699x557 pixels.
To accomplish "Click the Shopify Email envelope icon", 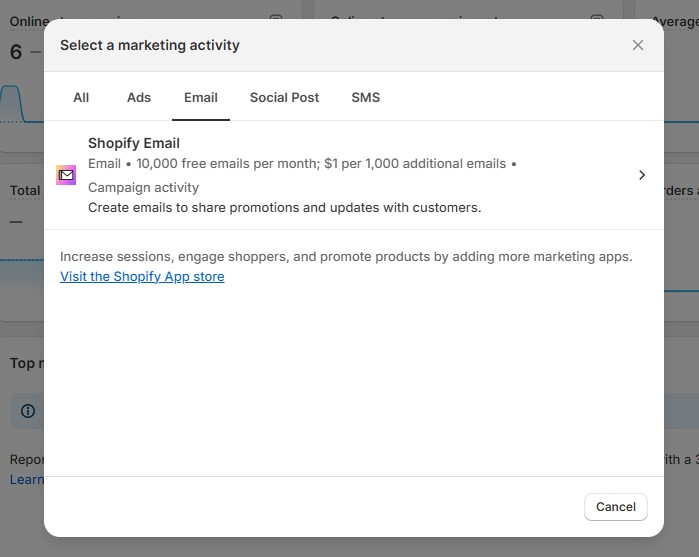I will [66, 175].
